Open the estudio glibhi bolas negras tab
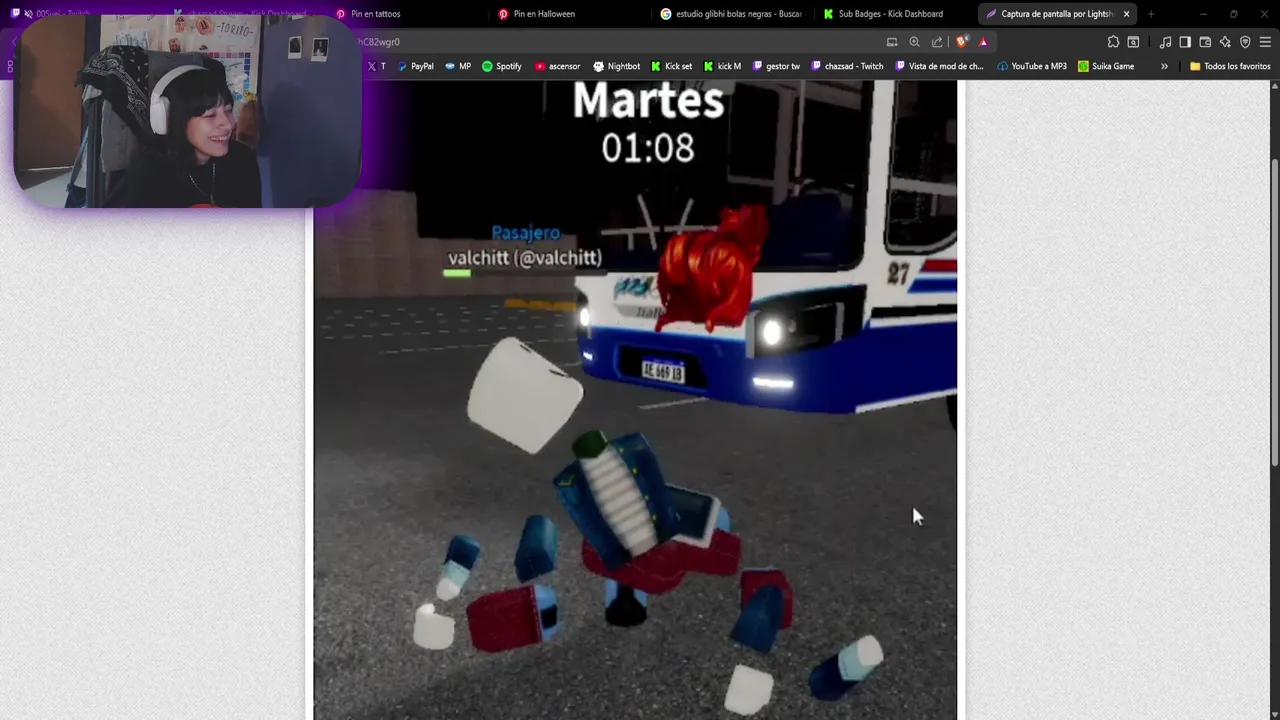The image size is (1280, 720). tap(732, 14)
